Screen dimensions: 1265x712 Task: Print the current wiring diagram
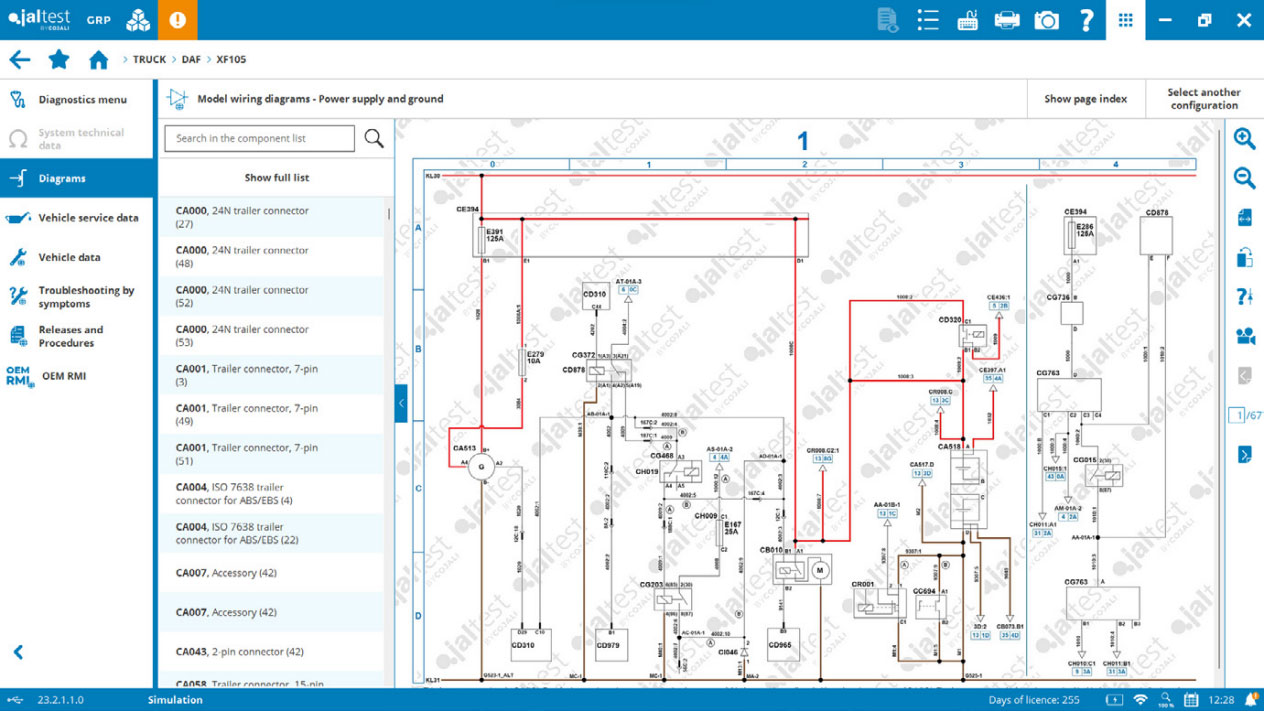click(1007, 20)
